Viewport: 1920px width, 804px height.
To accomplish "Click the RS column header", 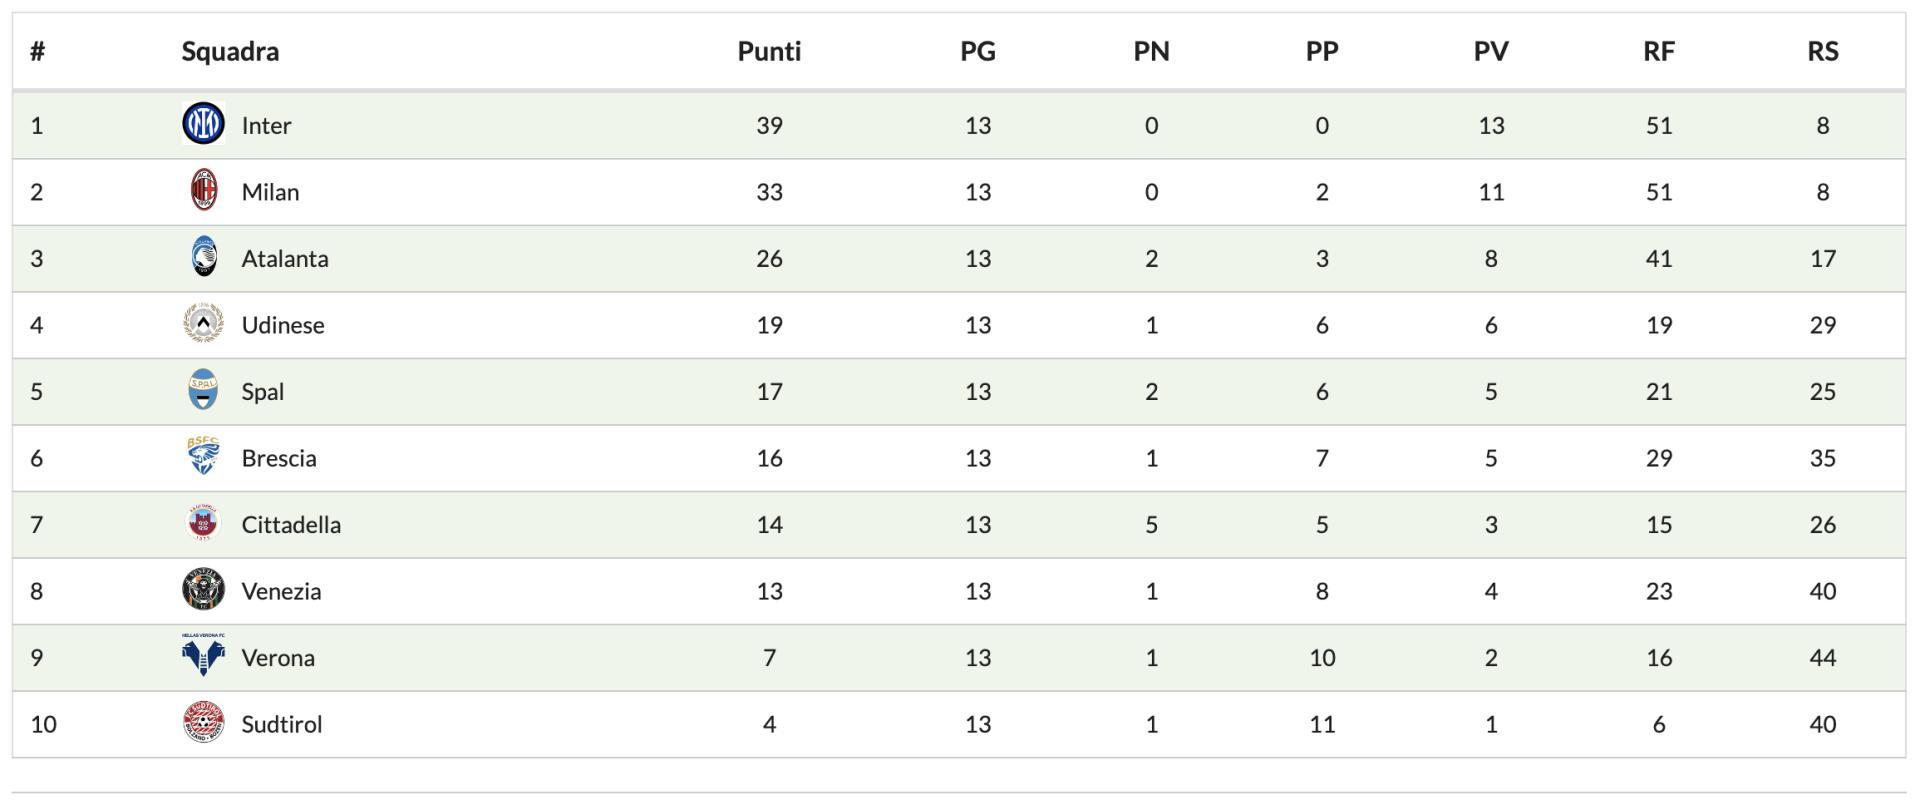I will point(1822,51).
